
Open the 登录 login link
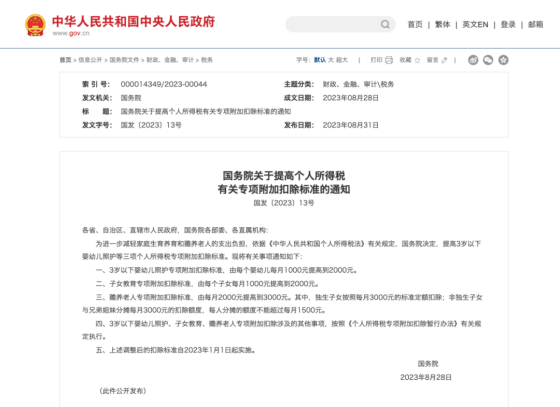click(508, 25)
